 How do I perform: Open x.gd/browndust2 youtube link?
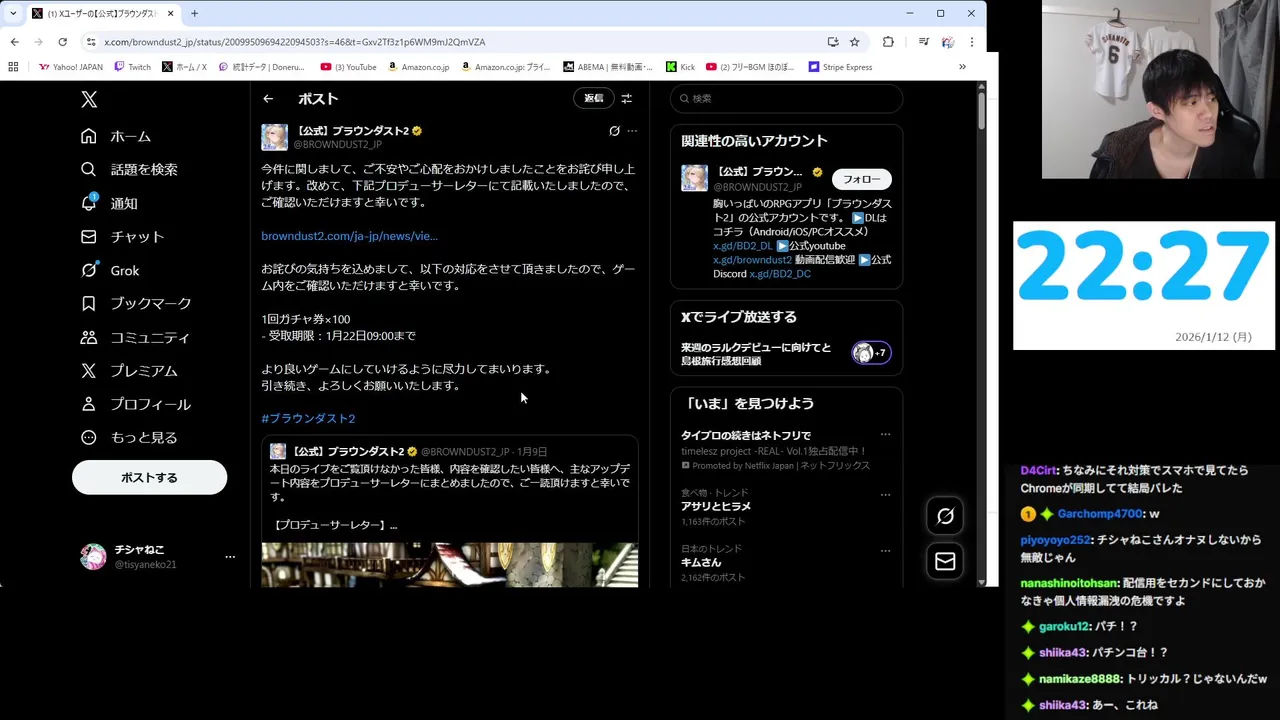(x=752, y=260)
